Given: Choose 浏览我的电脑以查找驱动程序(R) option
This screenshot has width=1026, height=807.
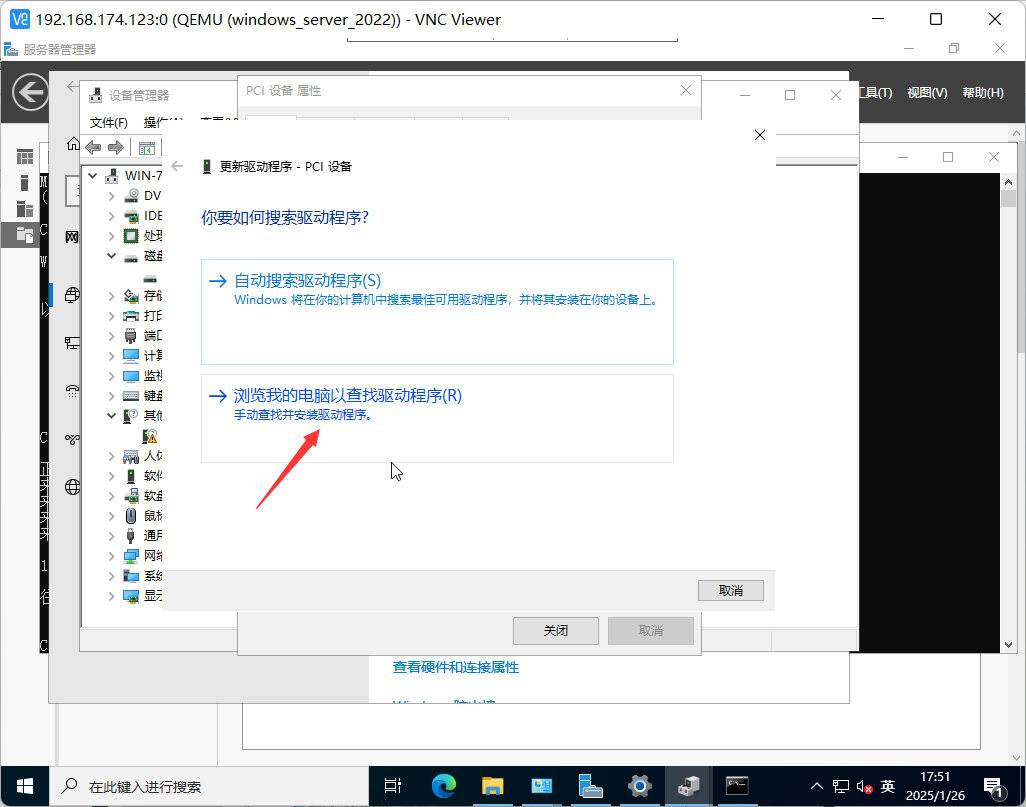Looking at the screenshot, I should pos(437,418).
